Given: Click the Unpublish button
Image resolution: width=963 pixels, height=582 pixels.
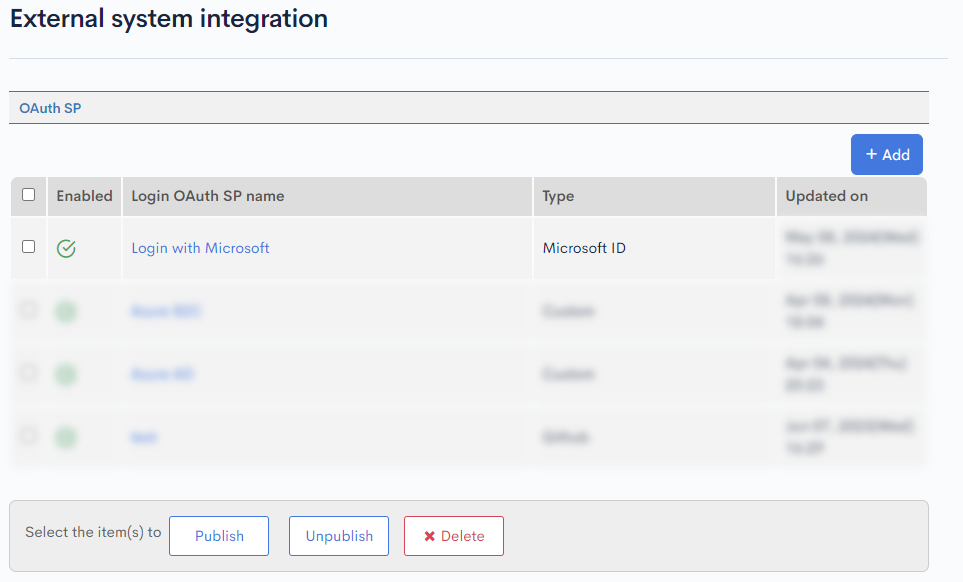Looking at the screenshot, I should pyautogui.click(x=338, y=535).
